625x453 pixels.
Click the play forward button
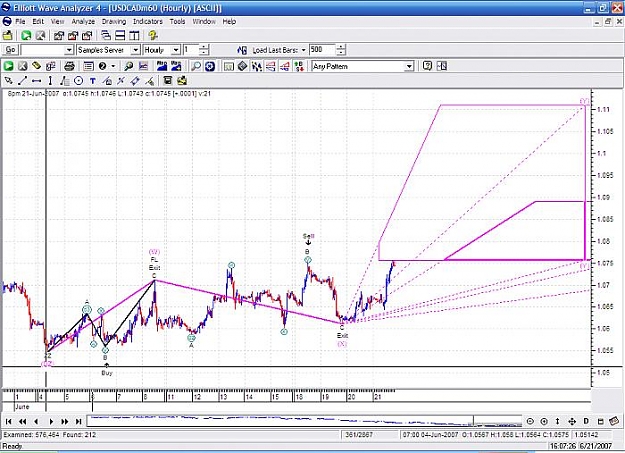tap(51, 421)
